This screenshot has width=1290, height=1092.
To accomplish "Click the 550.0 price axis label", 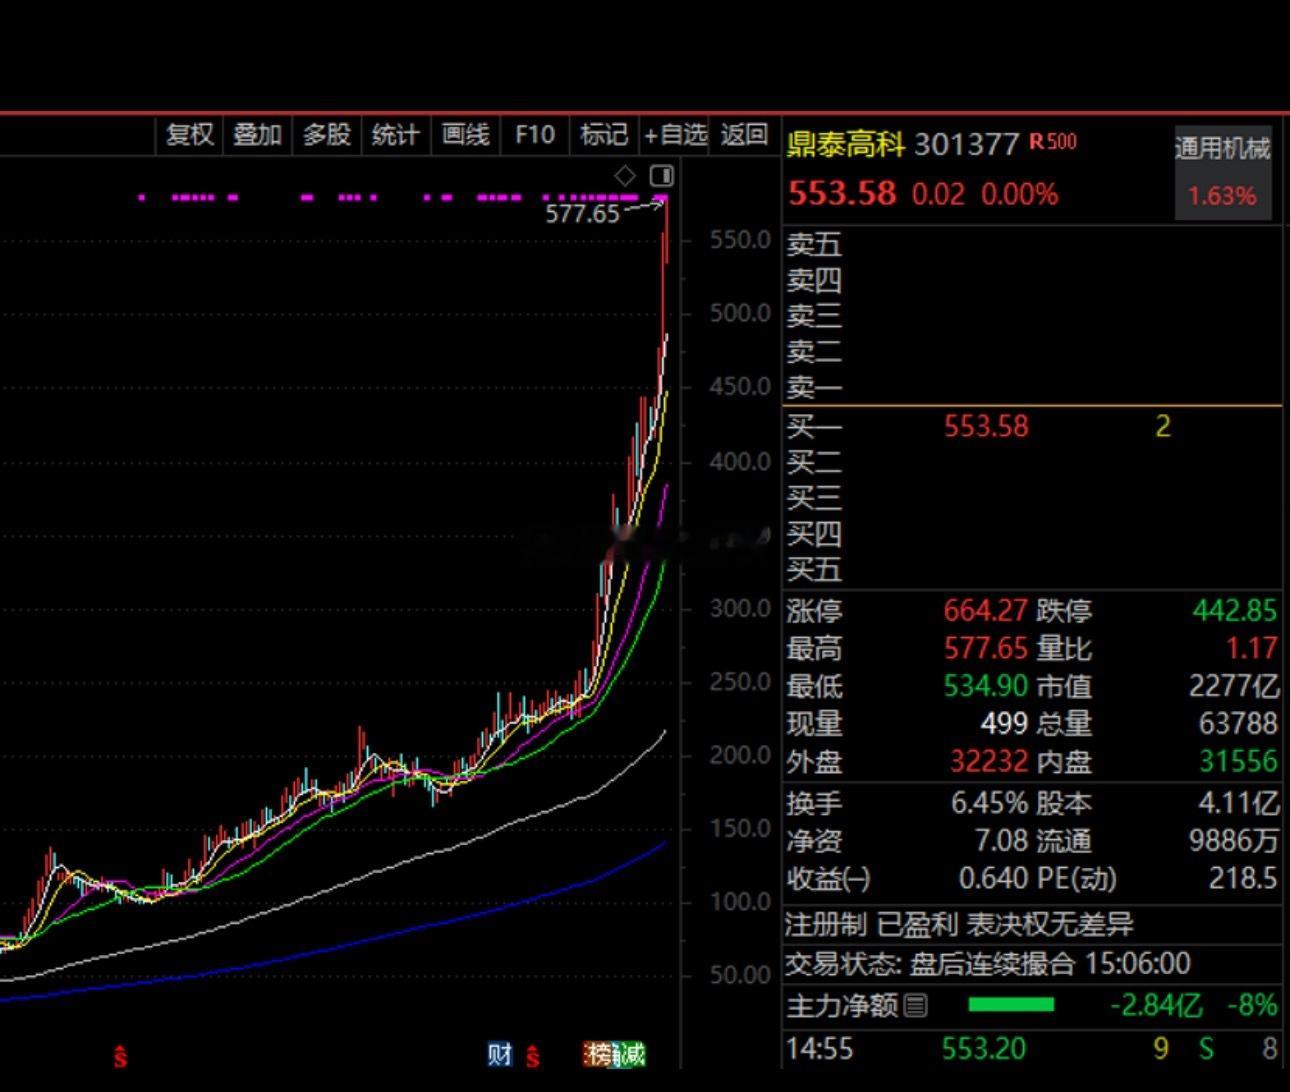I will click(x=740, y=240).
